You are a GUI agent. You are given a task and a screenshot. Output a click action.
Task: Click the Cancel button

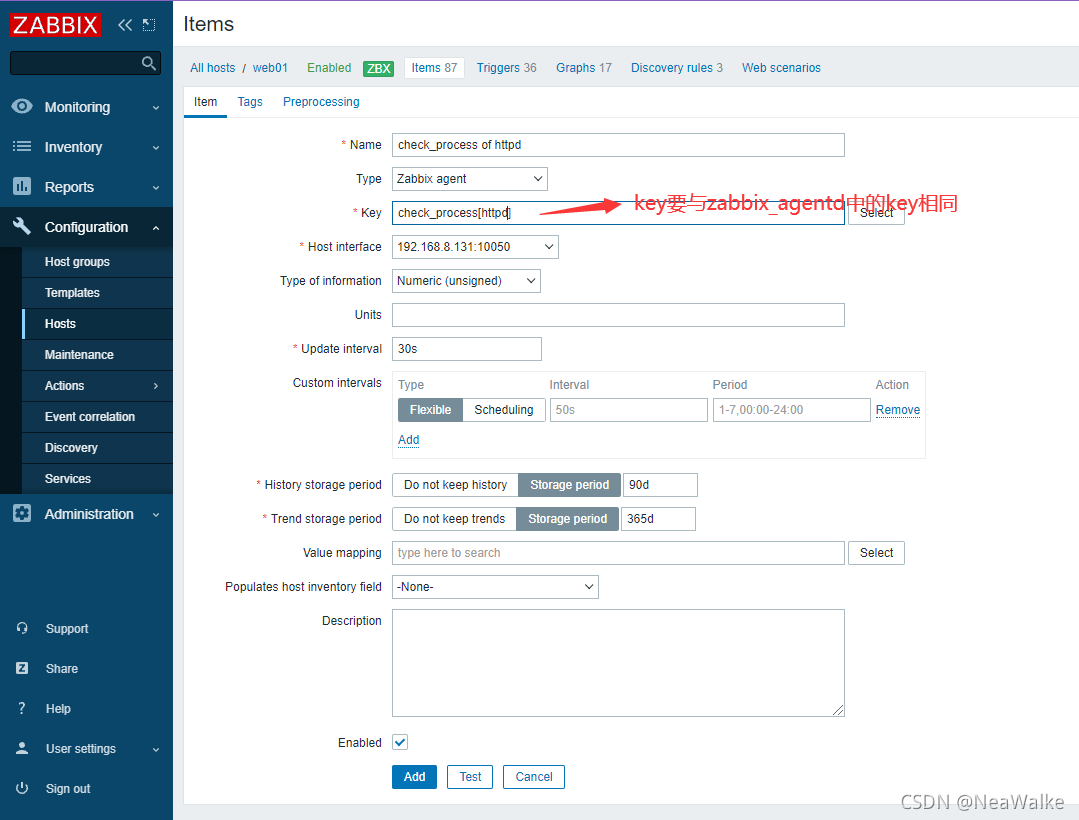[534, 777]
